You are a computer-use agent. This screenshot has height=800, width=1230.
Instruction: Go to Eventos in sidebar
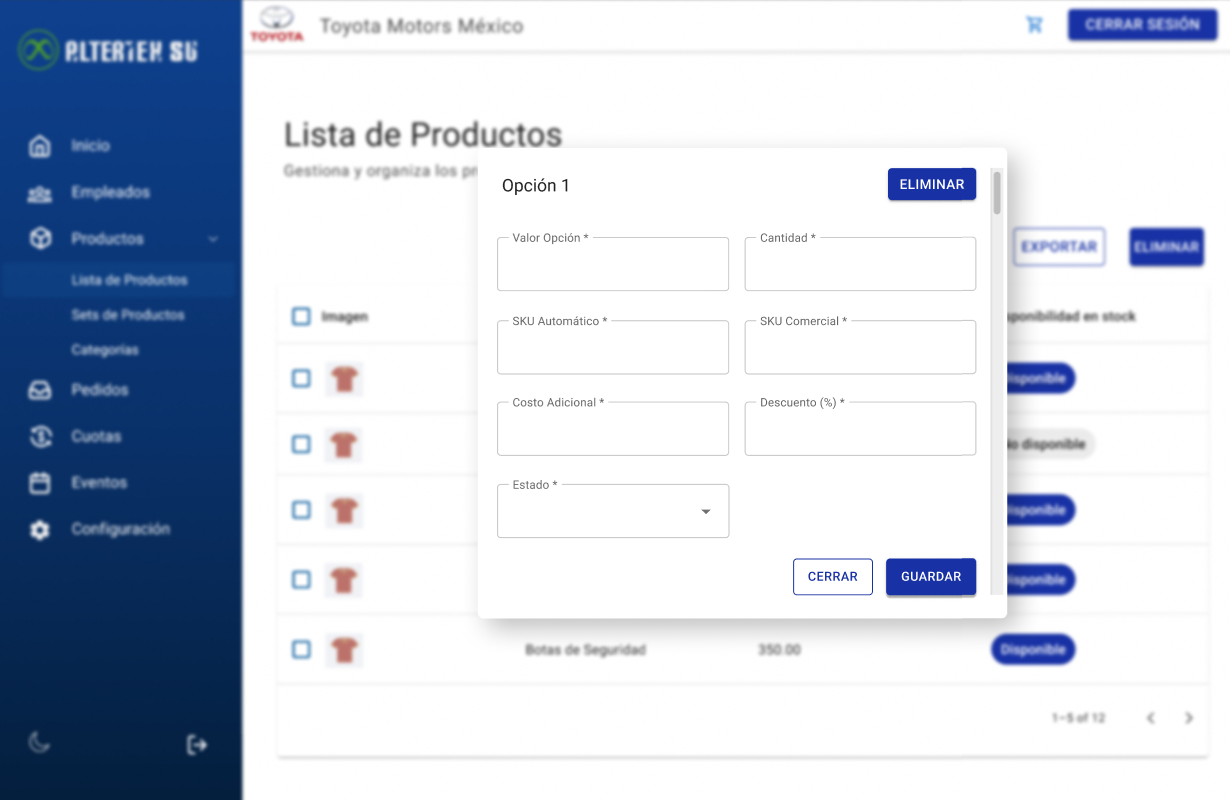(99, 483)
